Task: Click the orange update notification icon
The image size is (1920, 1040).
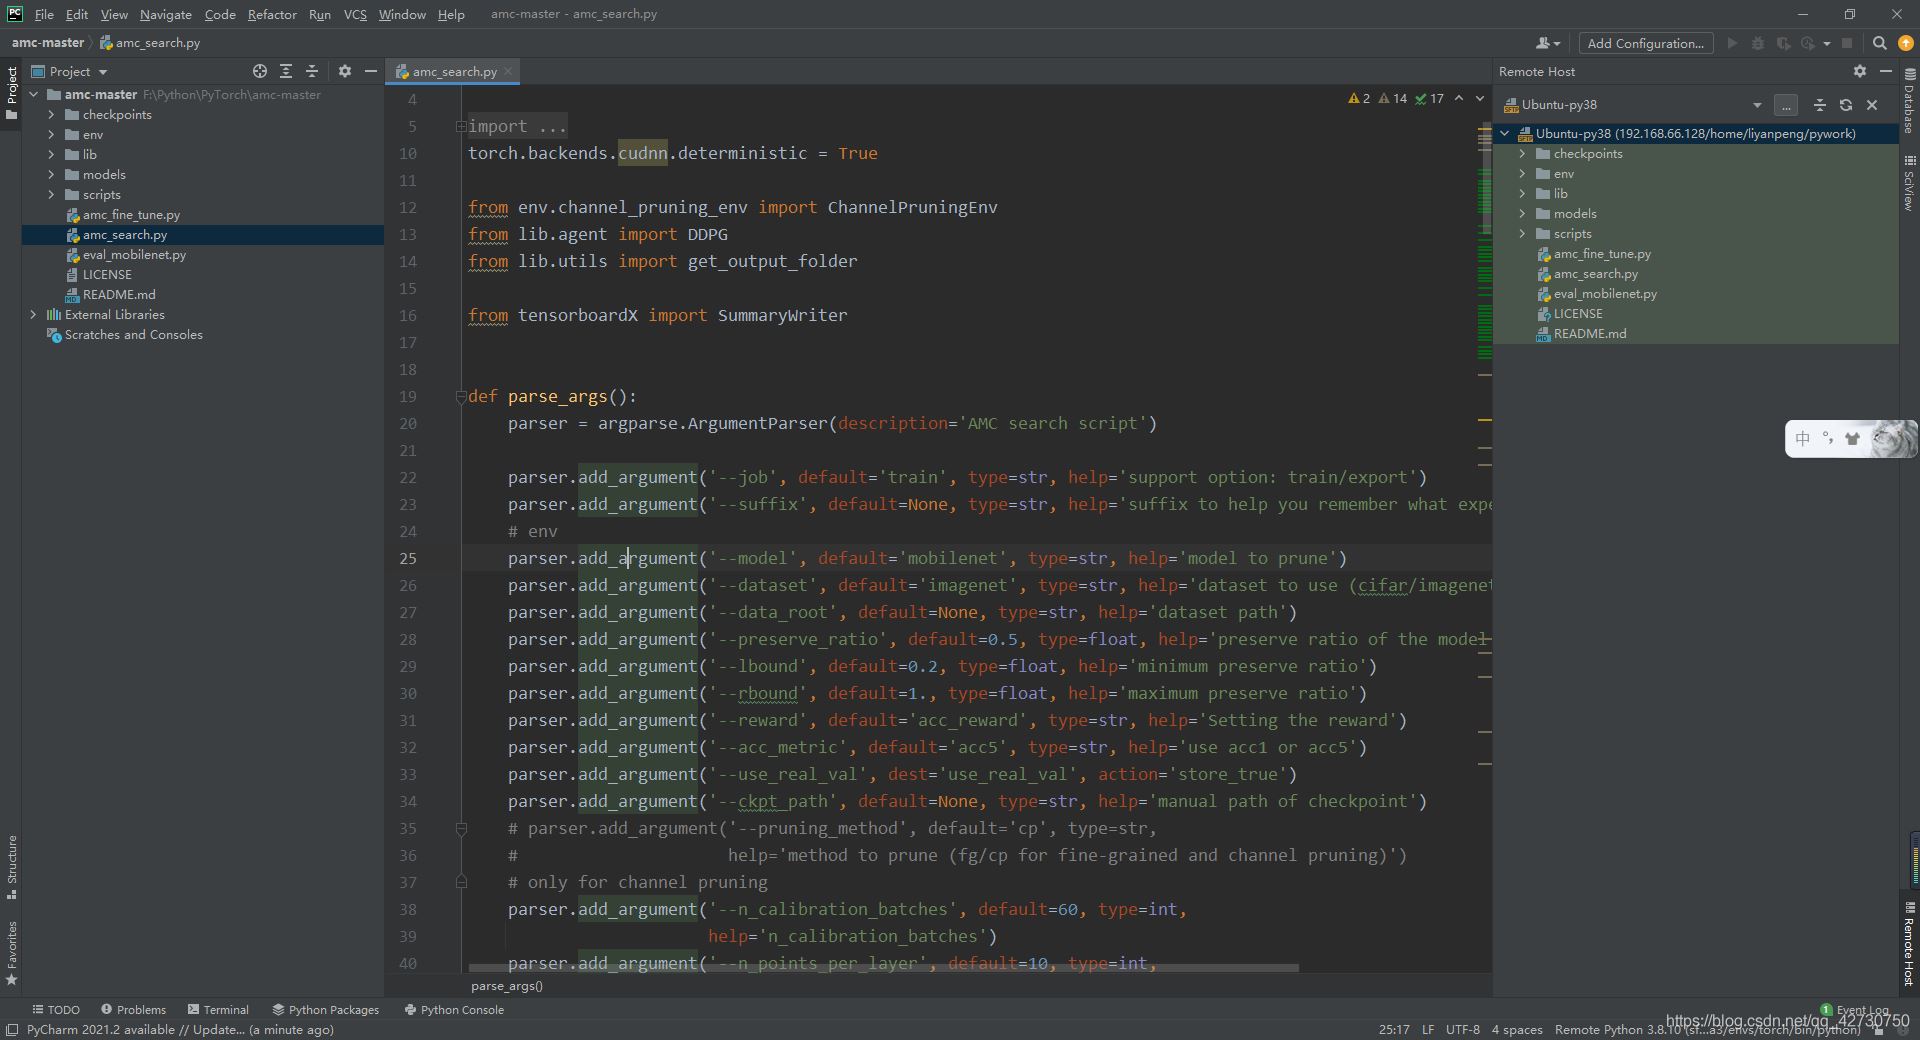Action: [1905, 43]
